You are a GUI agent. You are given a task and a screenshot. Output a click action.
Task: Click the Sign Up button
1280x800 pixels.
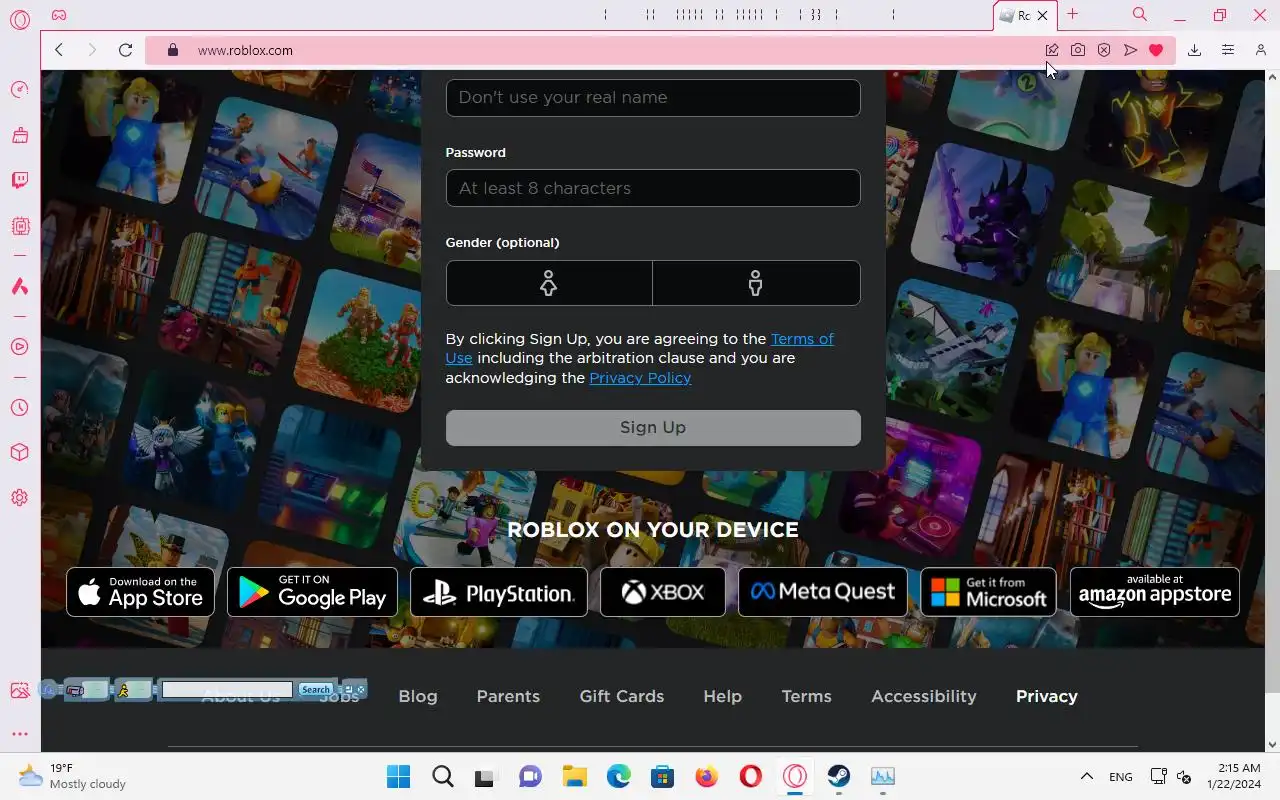[653, 427]
